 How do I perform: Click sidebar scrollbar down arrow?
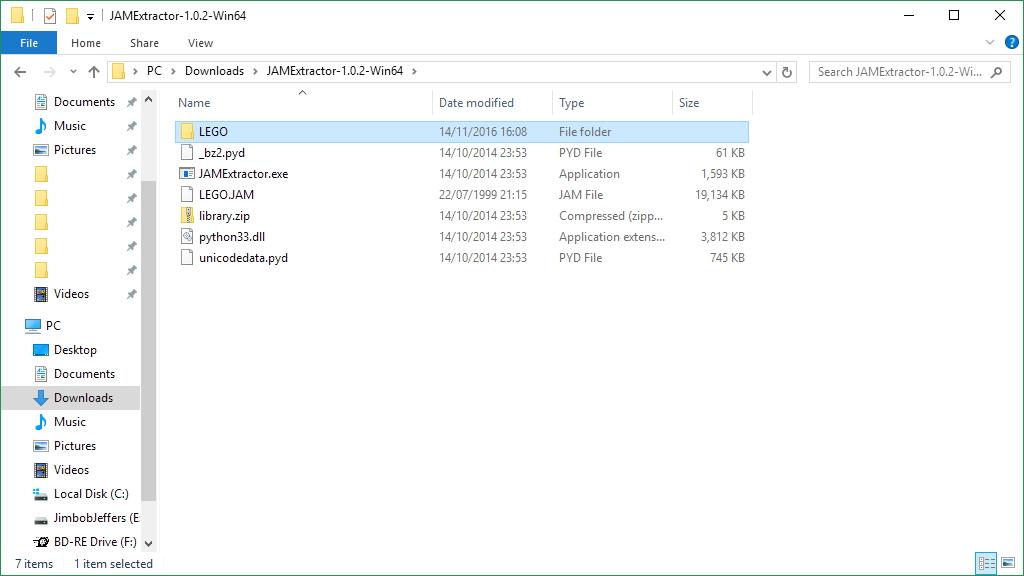pos(149,543)
